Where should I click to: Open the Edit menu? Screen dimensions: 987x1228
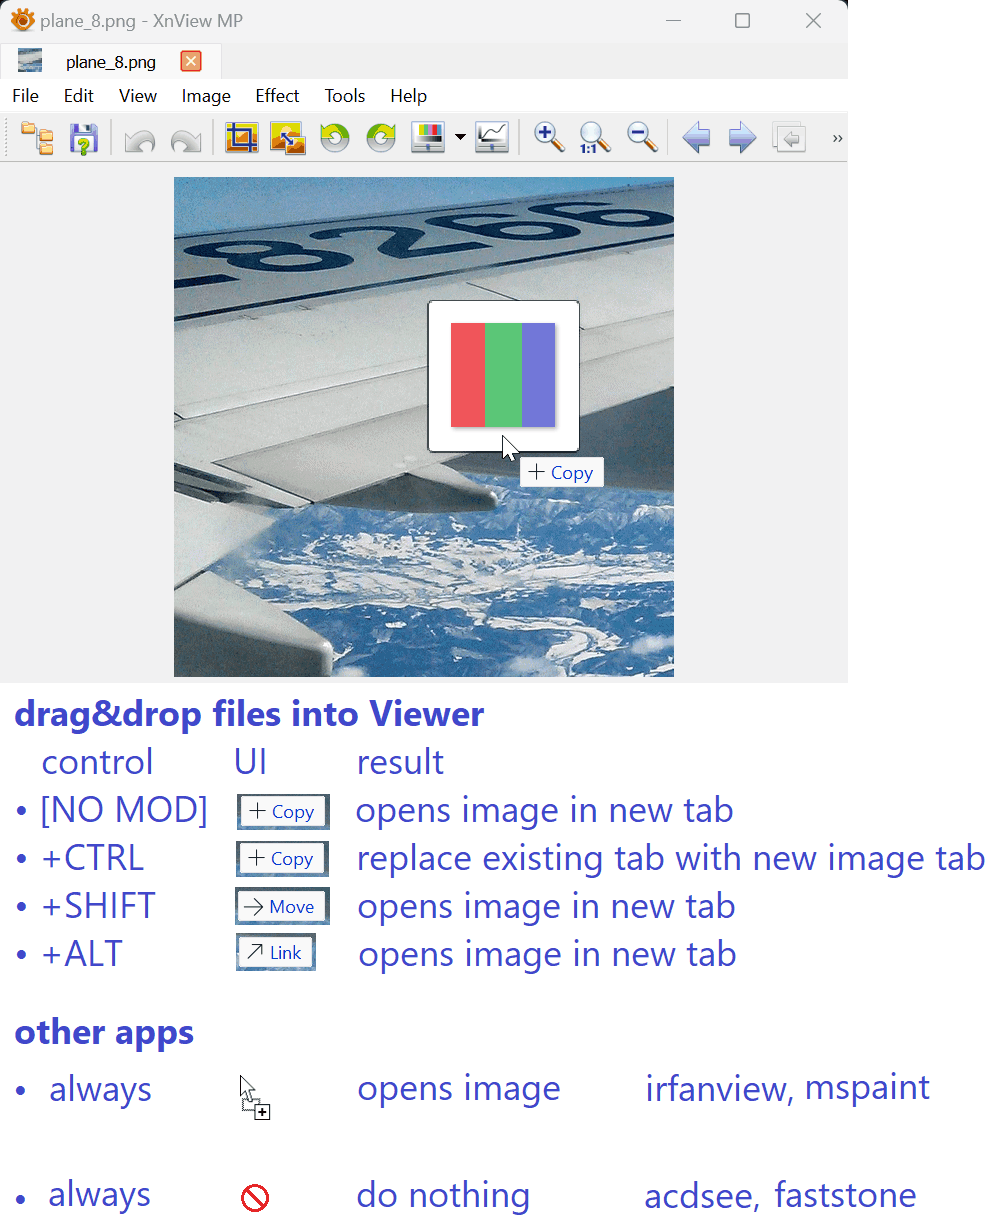79,96
